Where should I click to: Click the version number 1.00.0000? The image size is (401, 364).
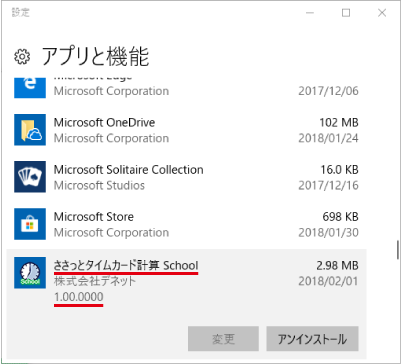pos(79,296)
